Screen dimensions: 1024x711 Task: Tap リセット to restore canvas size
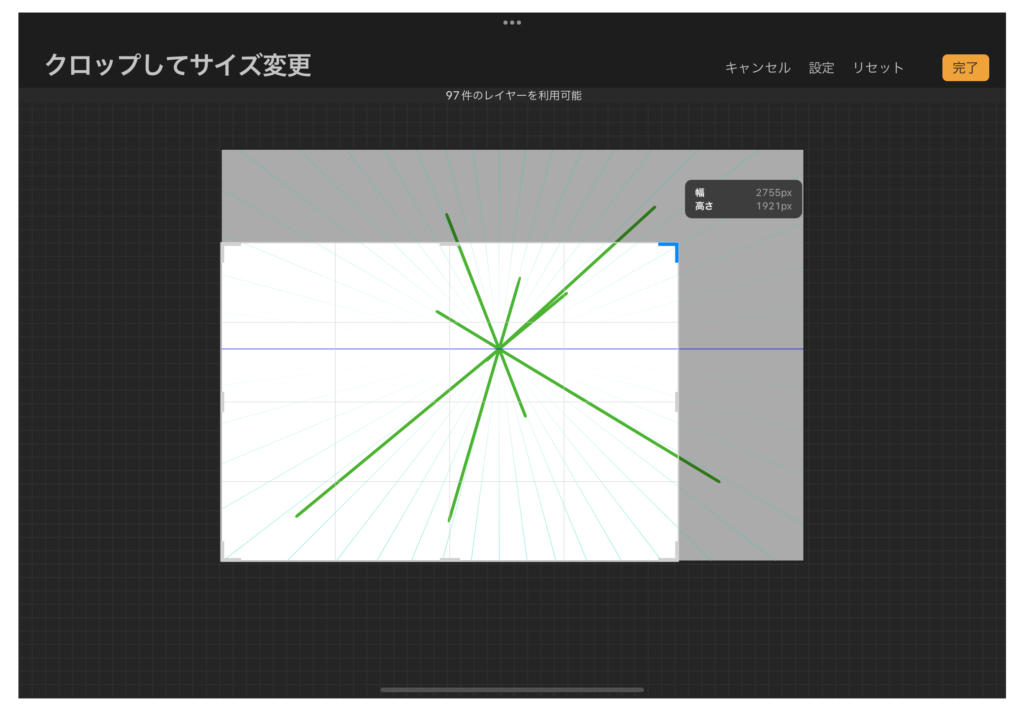pos(878,68)
